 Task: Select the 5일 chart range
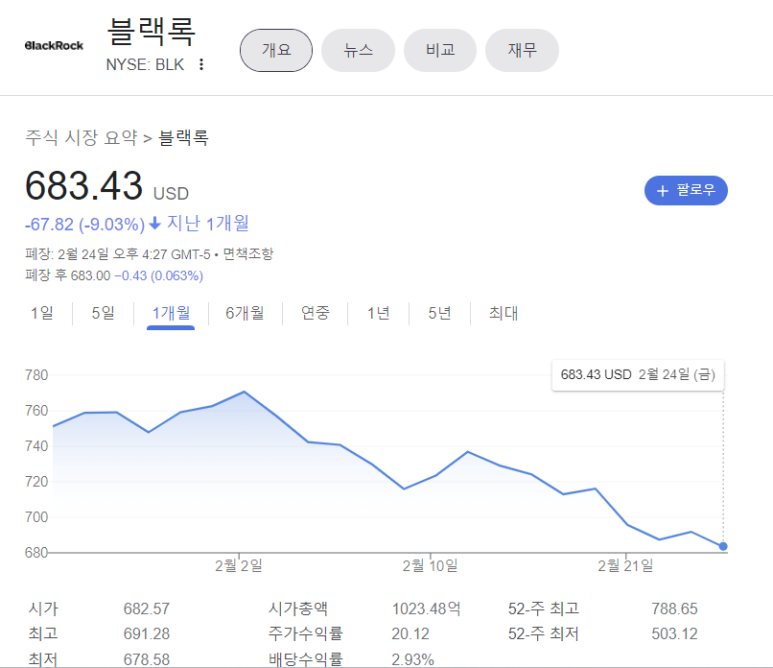(x=103, y=313)
